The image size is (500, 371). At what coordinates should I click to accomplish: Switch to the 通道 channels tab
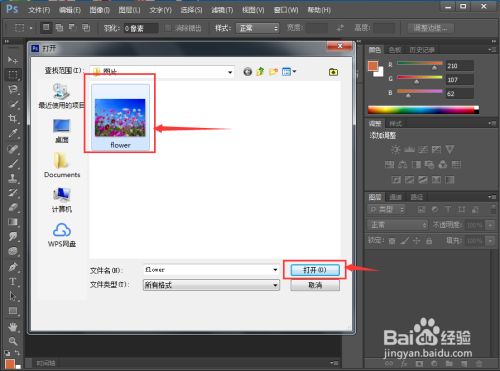(396, 197)
